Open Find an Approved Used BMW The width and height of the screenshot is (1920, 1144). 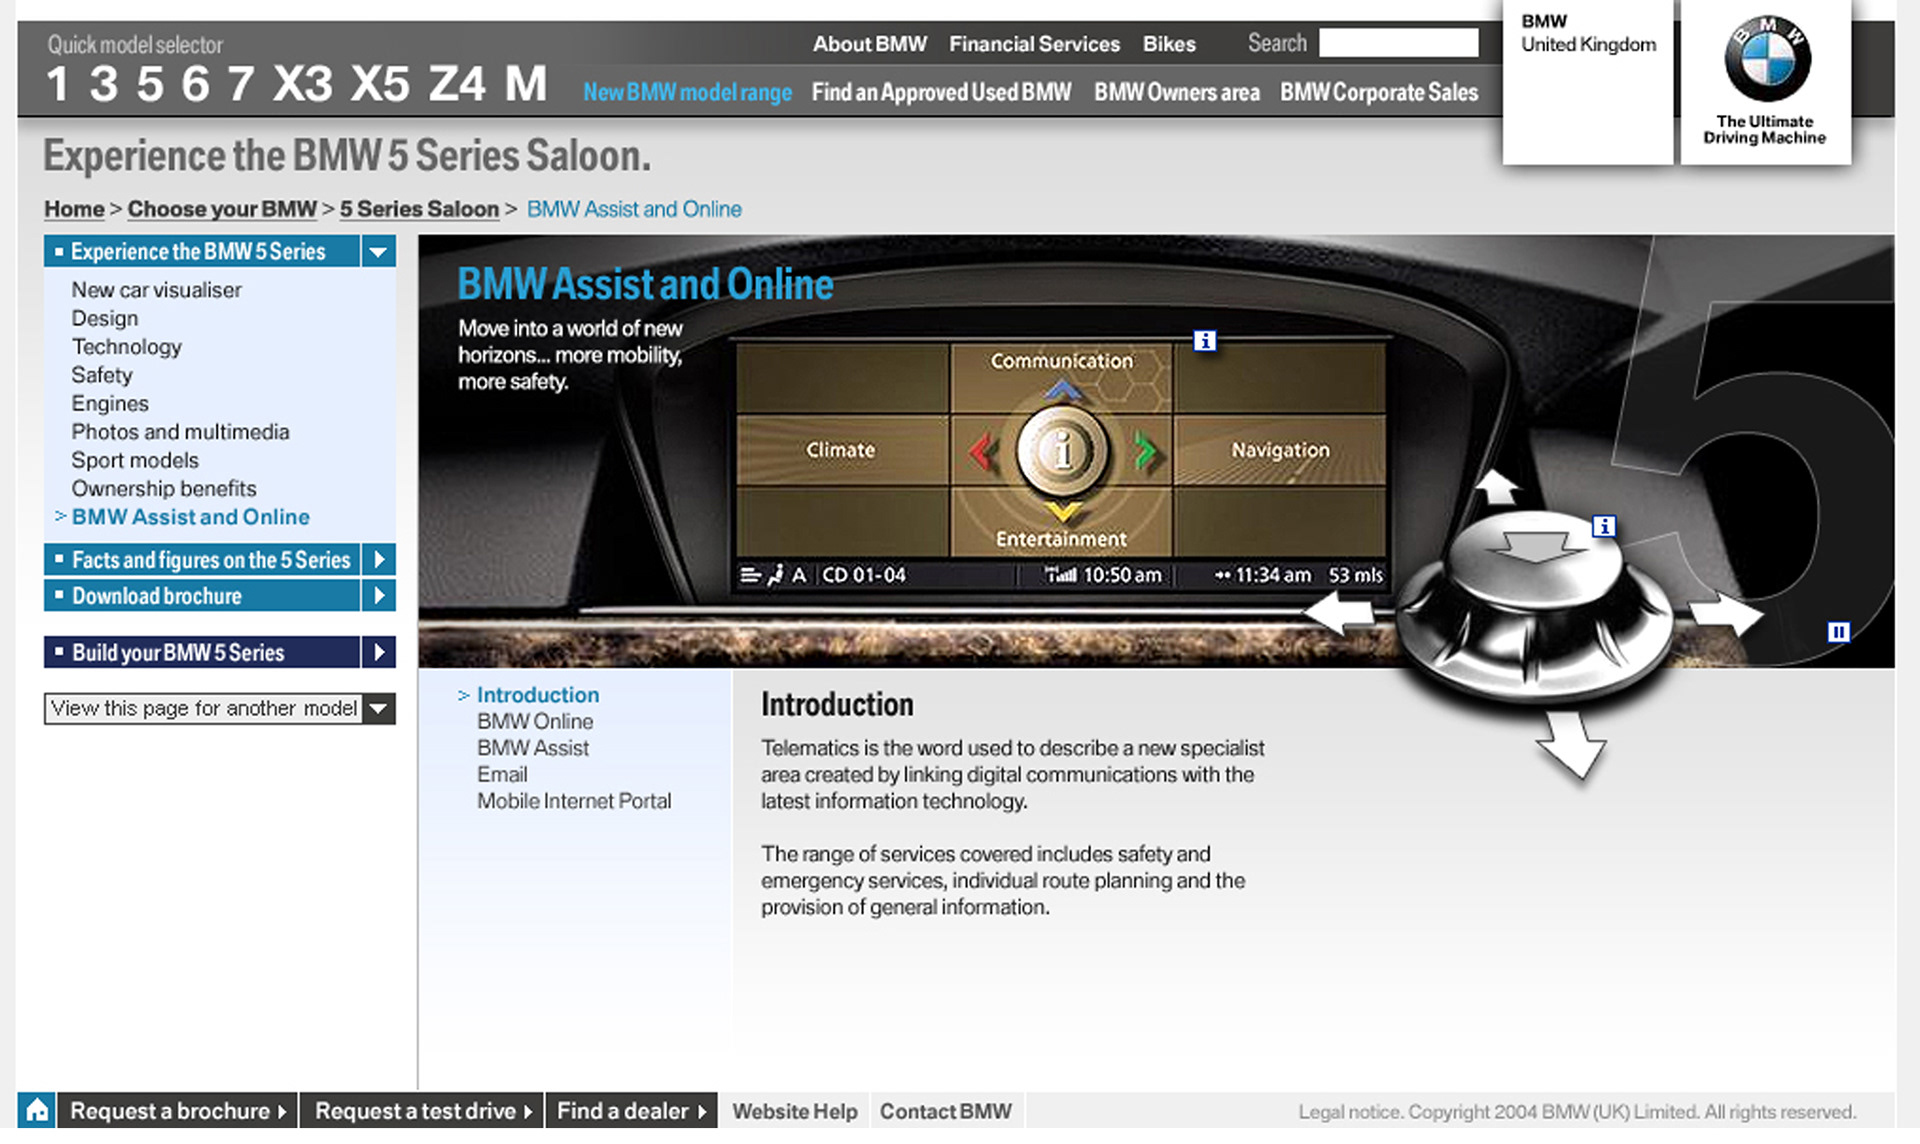point(941,92)
